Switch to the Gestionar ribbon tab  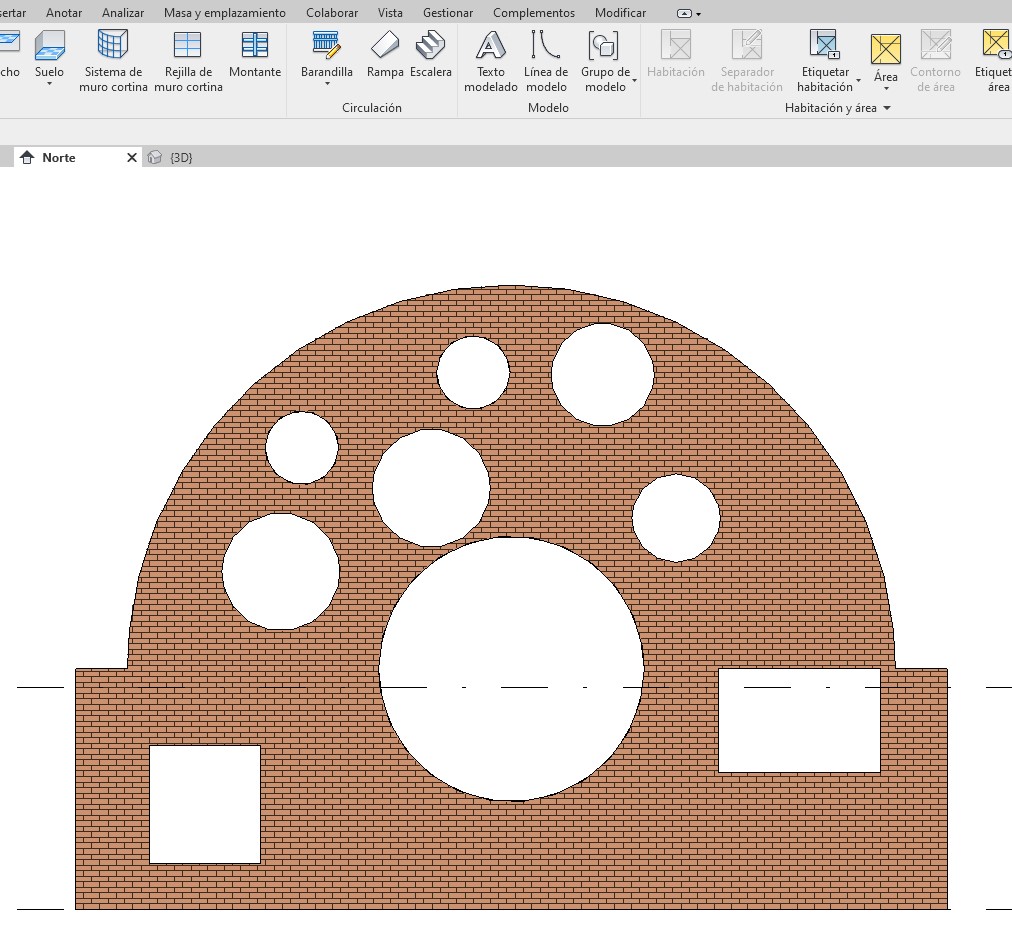[x=448, y=13]
